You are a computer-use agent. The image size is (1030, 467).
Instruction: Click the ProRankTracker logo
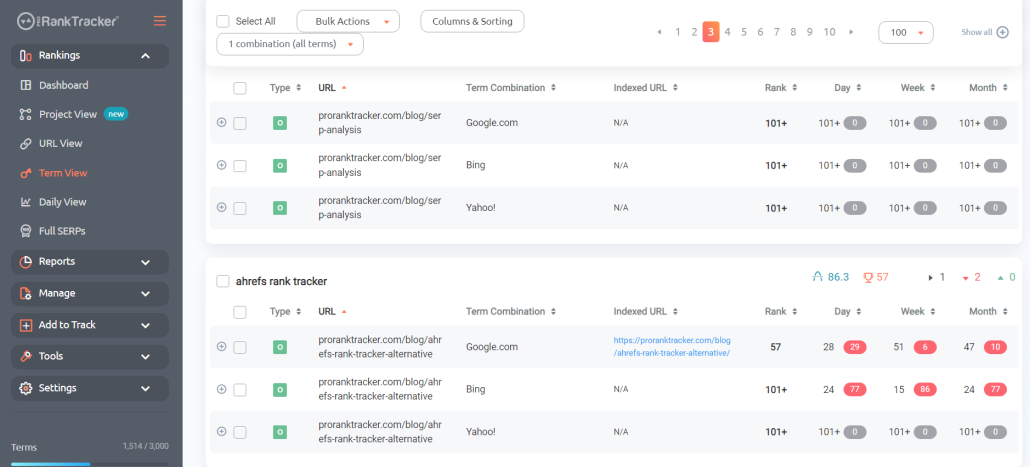pos(68,21)
